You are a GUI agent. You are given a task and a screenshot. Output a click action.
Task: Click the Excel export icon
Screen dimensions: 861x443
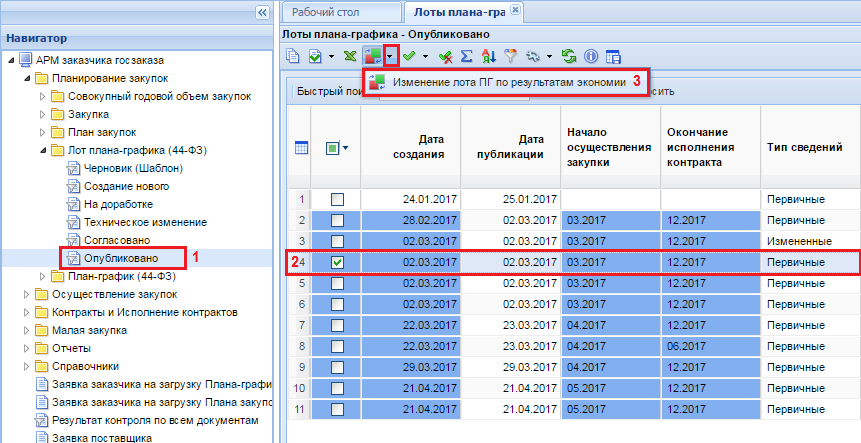[x=350, y=57]
